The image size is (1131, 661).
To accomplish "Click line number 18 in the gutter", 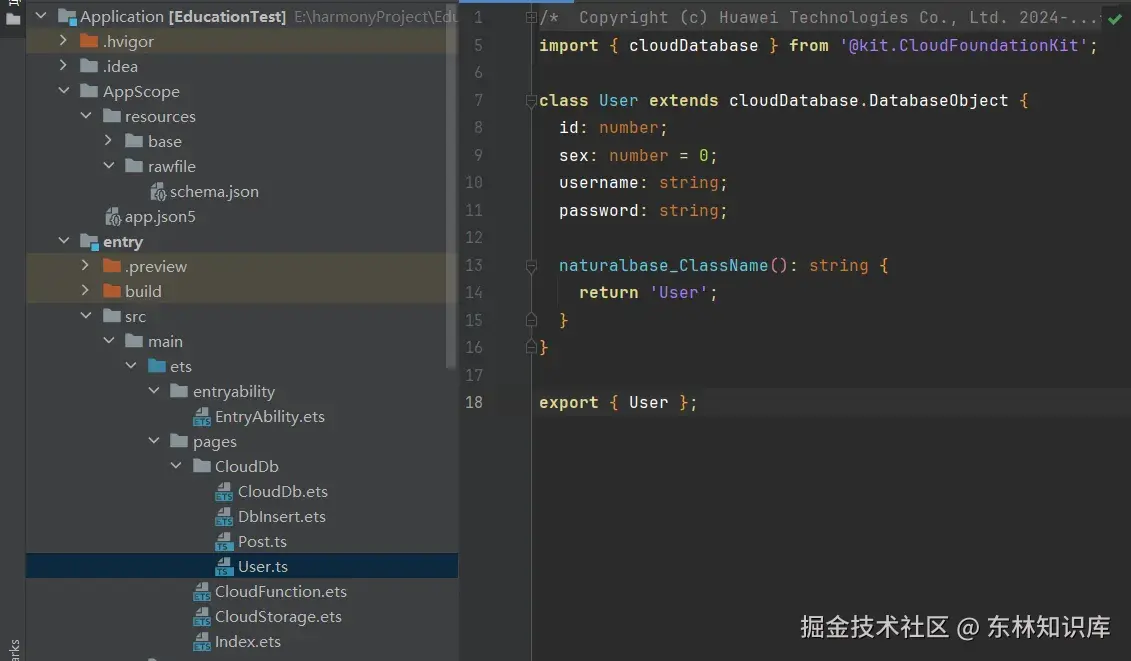I will coord(474,403).
